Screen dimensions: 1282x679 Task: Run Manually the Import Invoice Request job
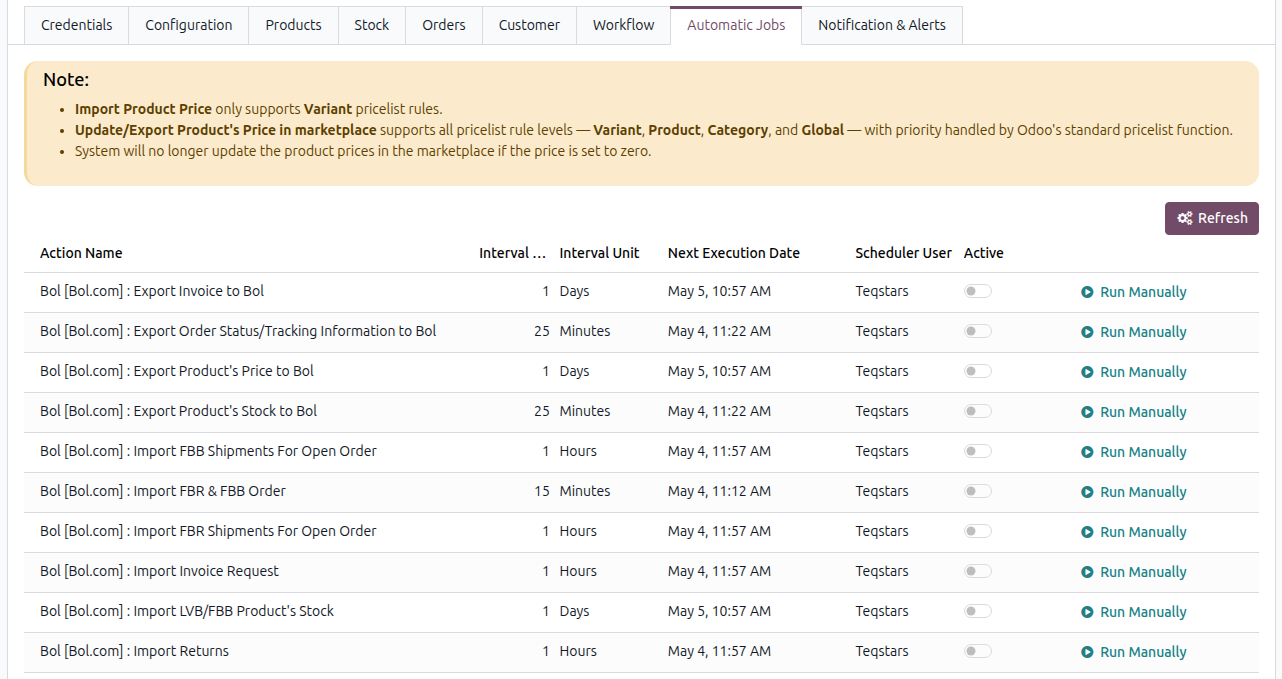(x=1143, y=572)
